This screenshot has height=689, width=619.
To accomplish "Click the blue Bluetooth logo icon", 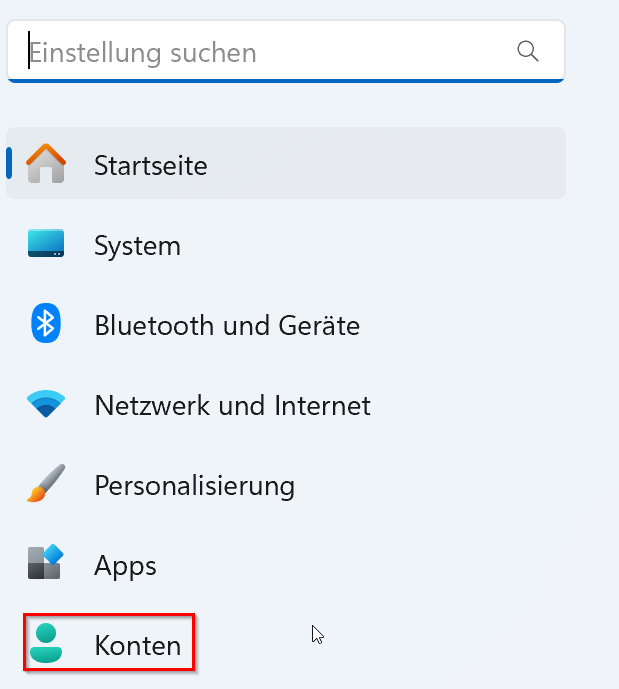I will pyautogui.click(x=46, y=323).
